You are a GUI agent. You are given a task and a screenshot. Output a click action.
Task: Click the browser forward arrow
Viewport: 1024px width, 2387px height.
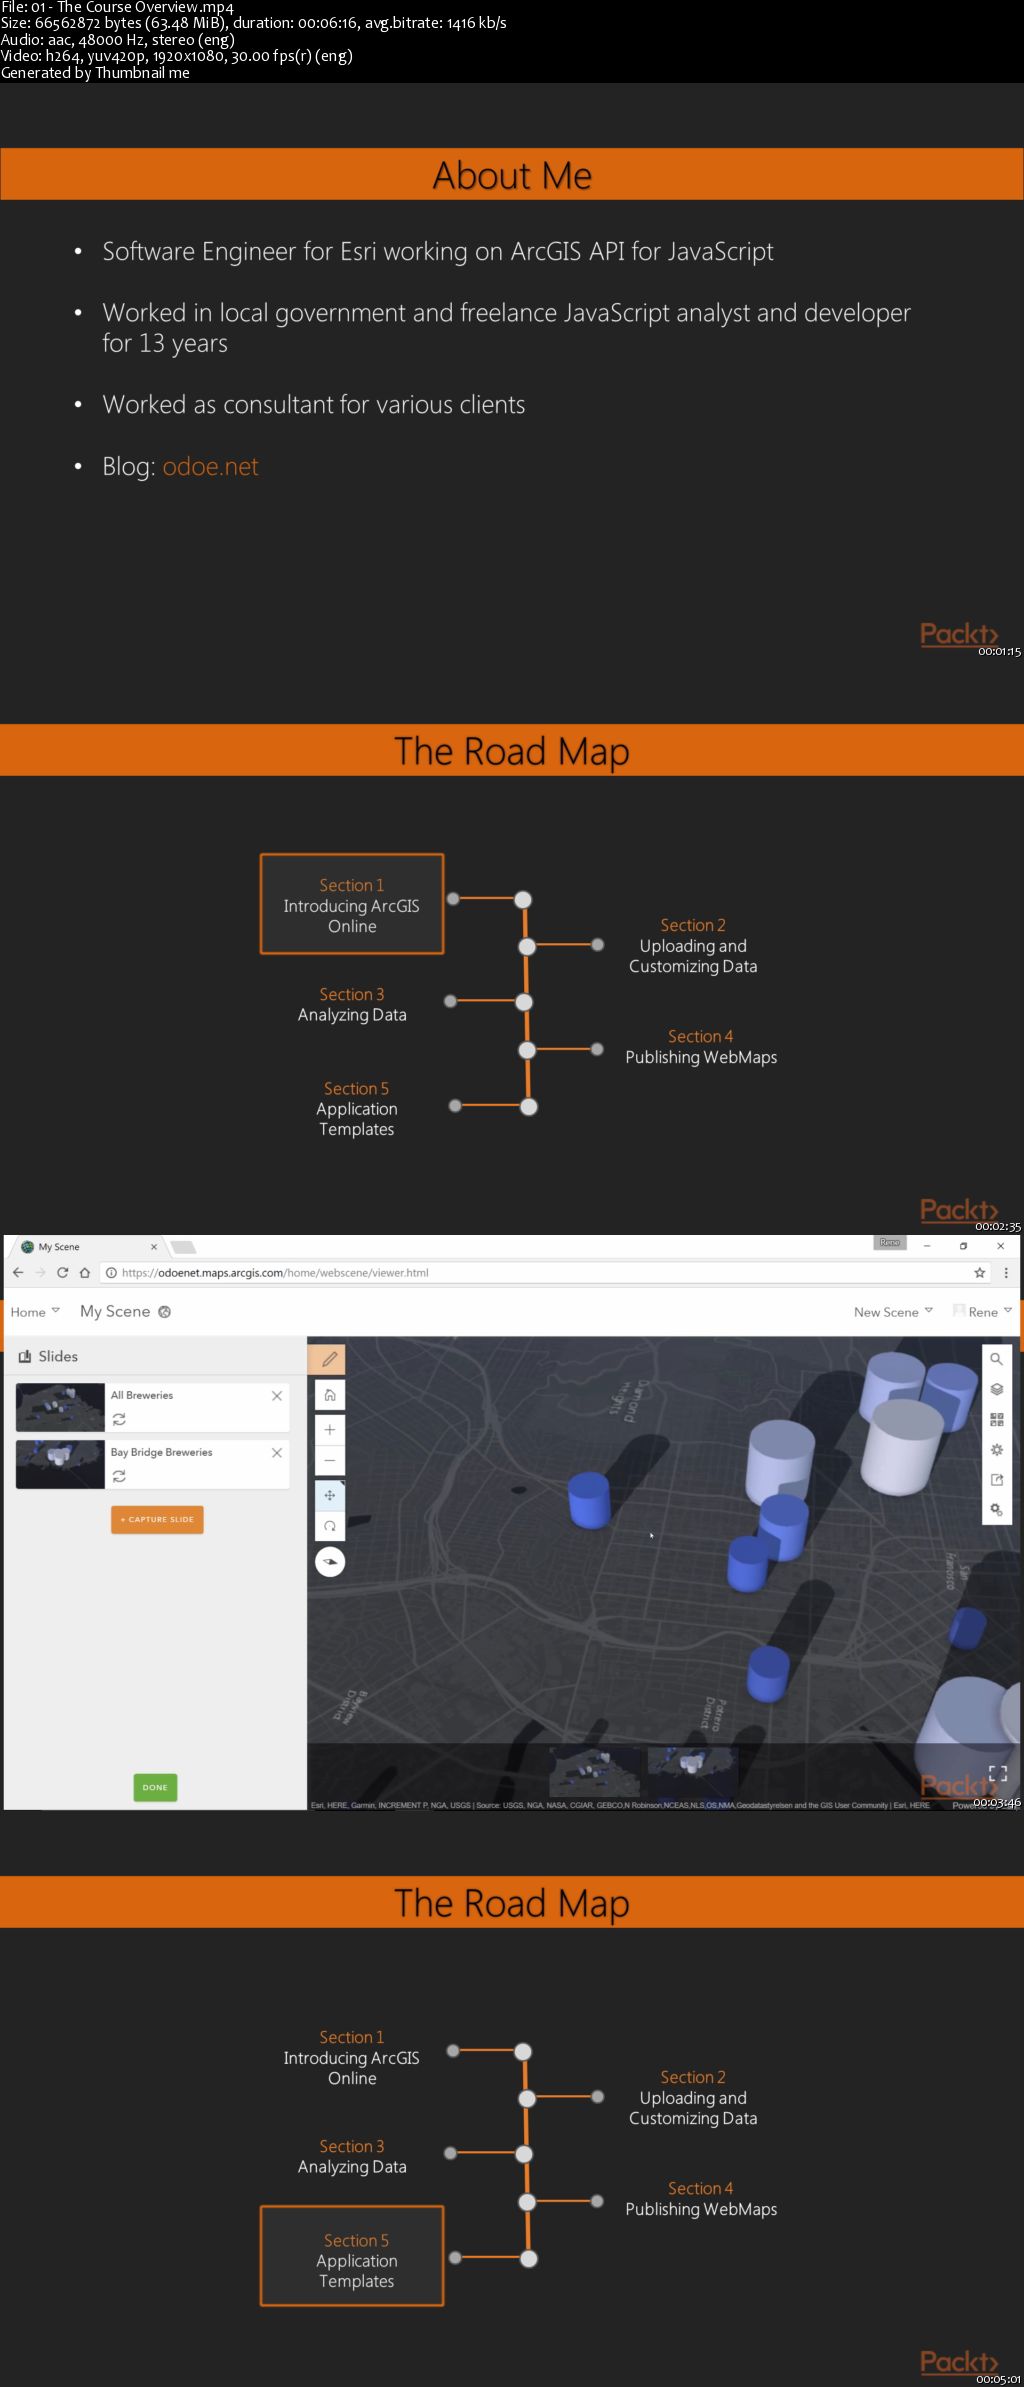click(40, 1272)
